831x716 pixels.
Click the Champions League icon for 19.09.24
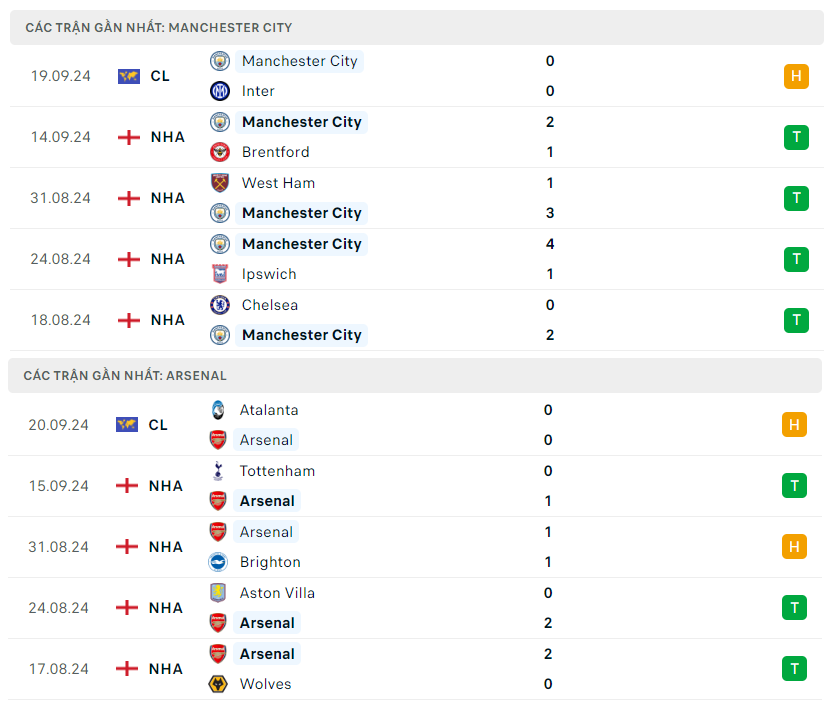coord(129,76)
